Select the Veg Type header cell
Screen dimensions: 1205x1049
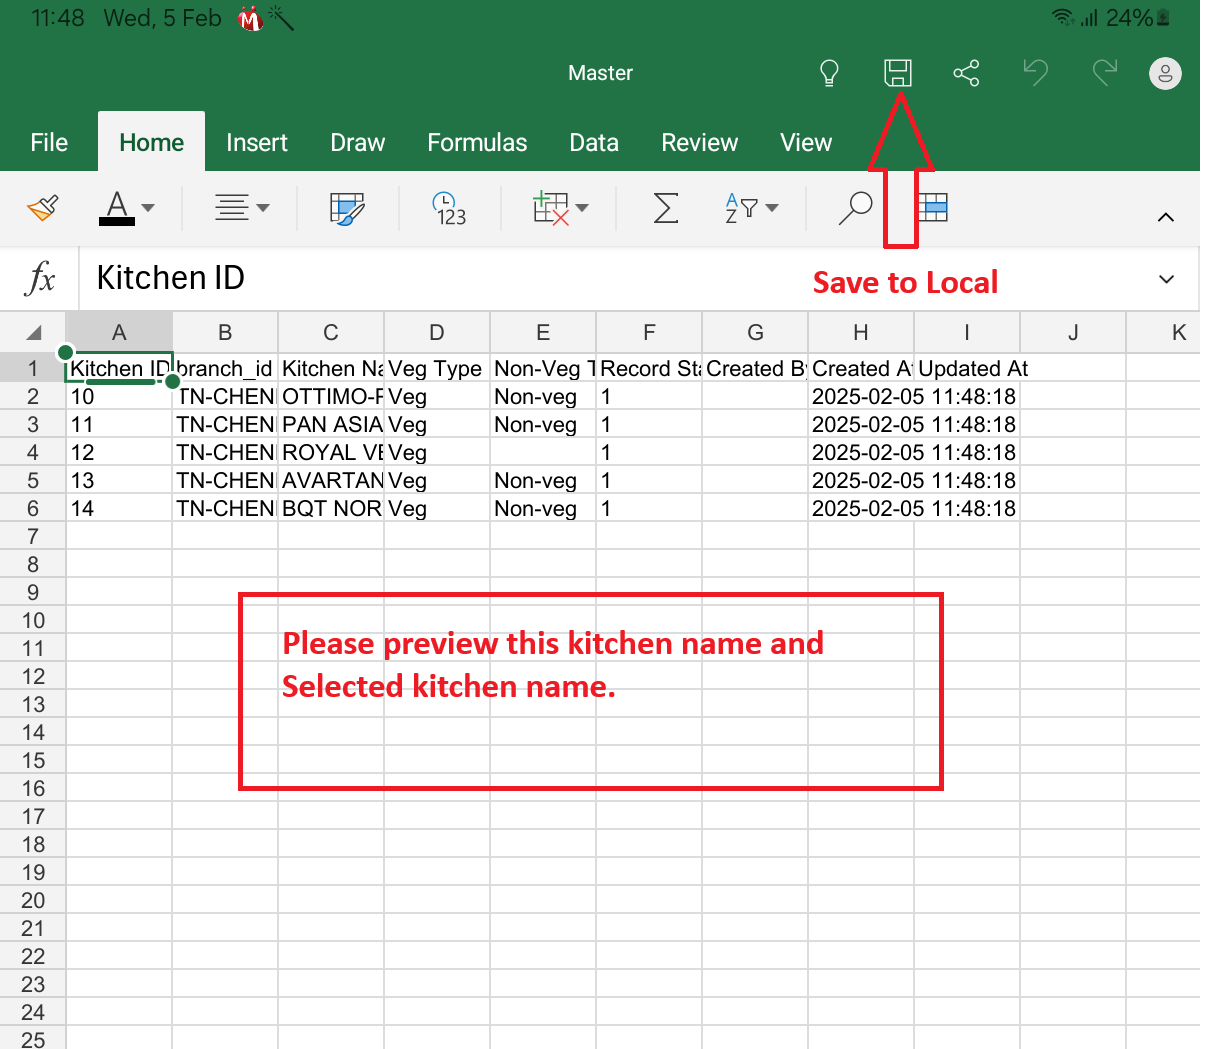click(x=437, y=369)
